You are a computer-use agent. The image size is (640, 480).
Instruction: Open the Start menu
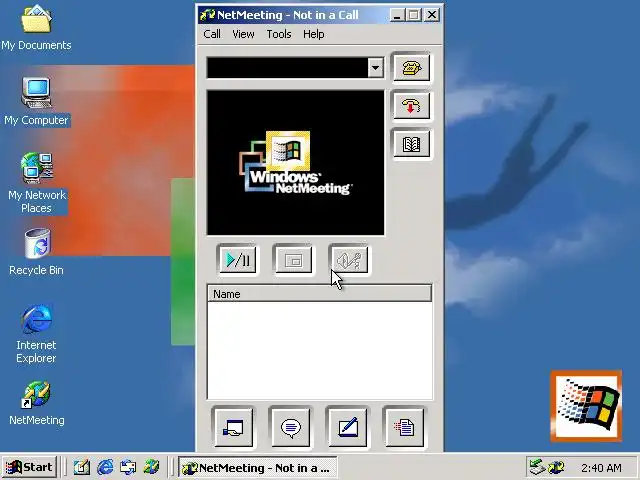coord(29,467)
